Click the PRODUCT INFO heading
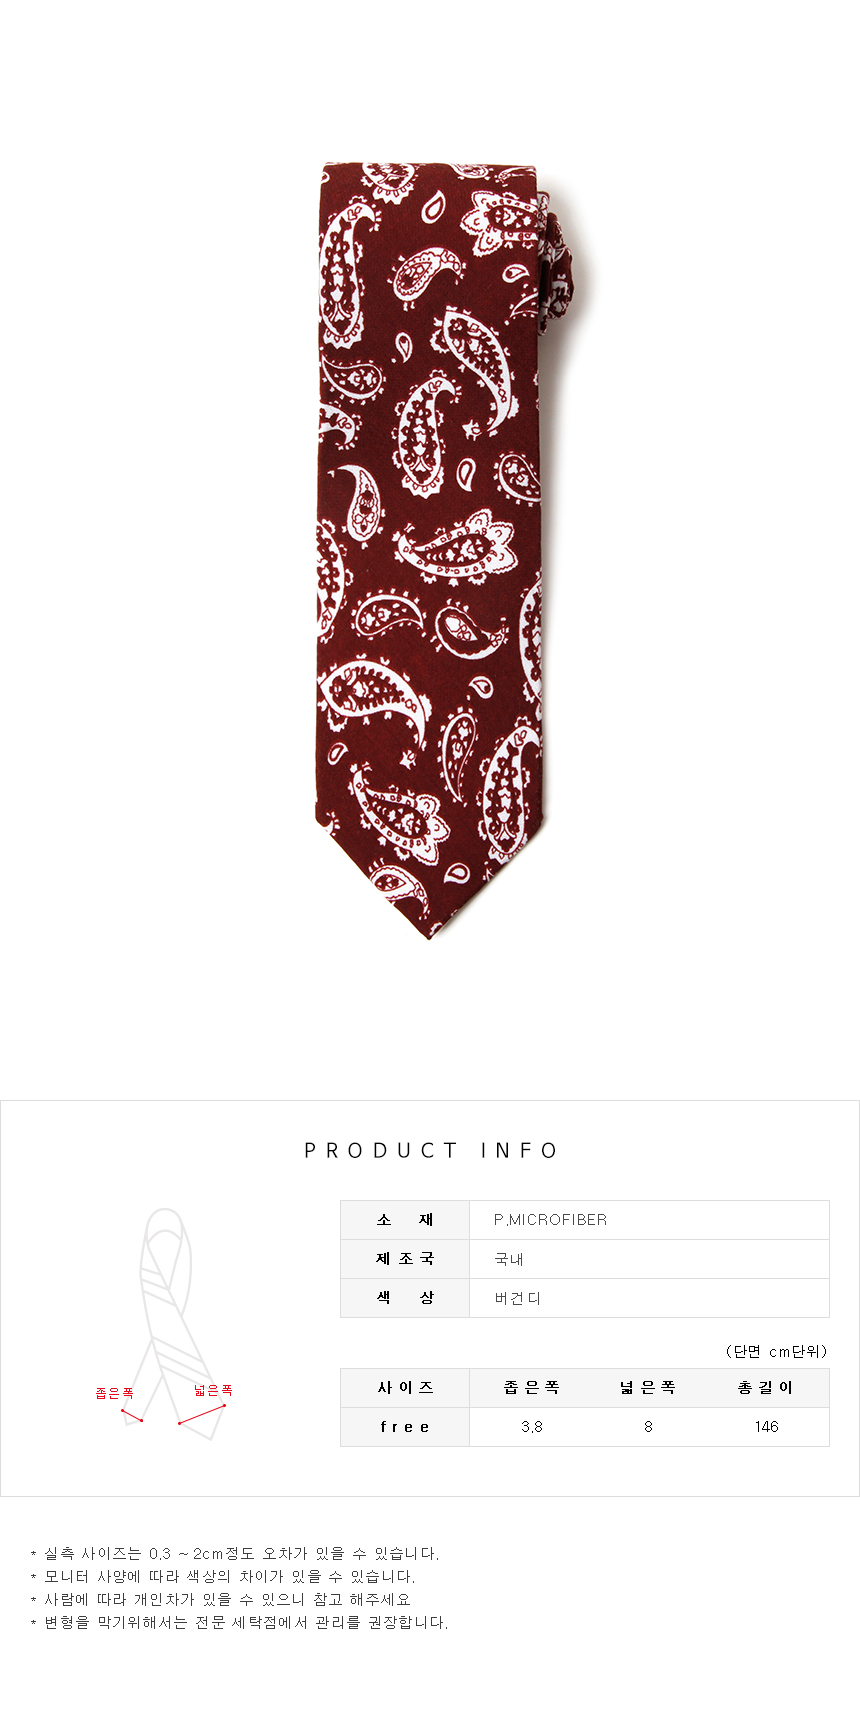The width and height of the screenshot is (860, 1729). click(x=431, y=1150)
